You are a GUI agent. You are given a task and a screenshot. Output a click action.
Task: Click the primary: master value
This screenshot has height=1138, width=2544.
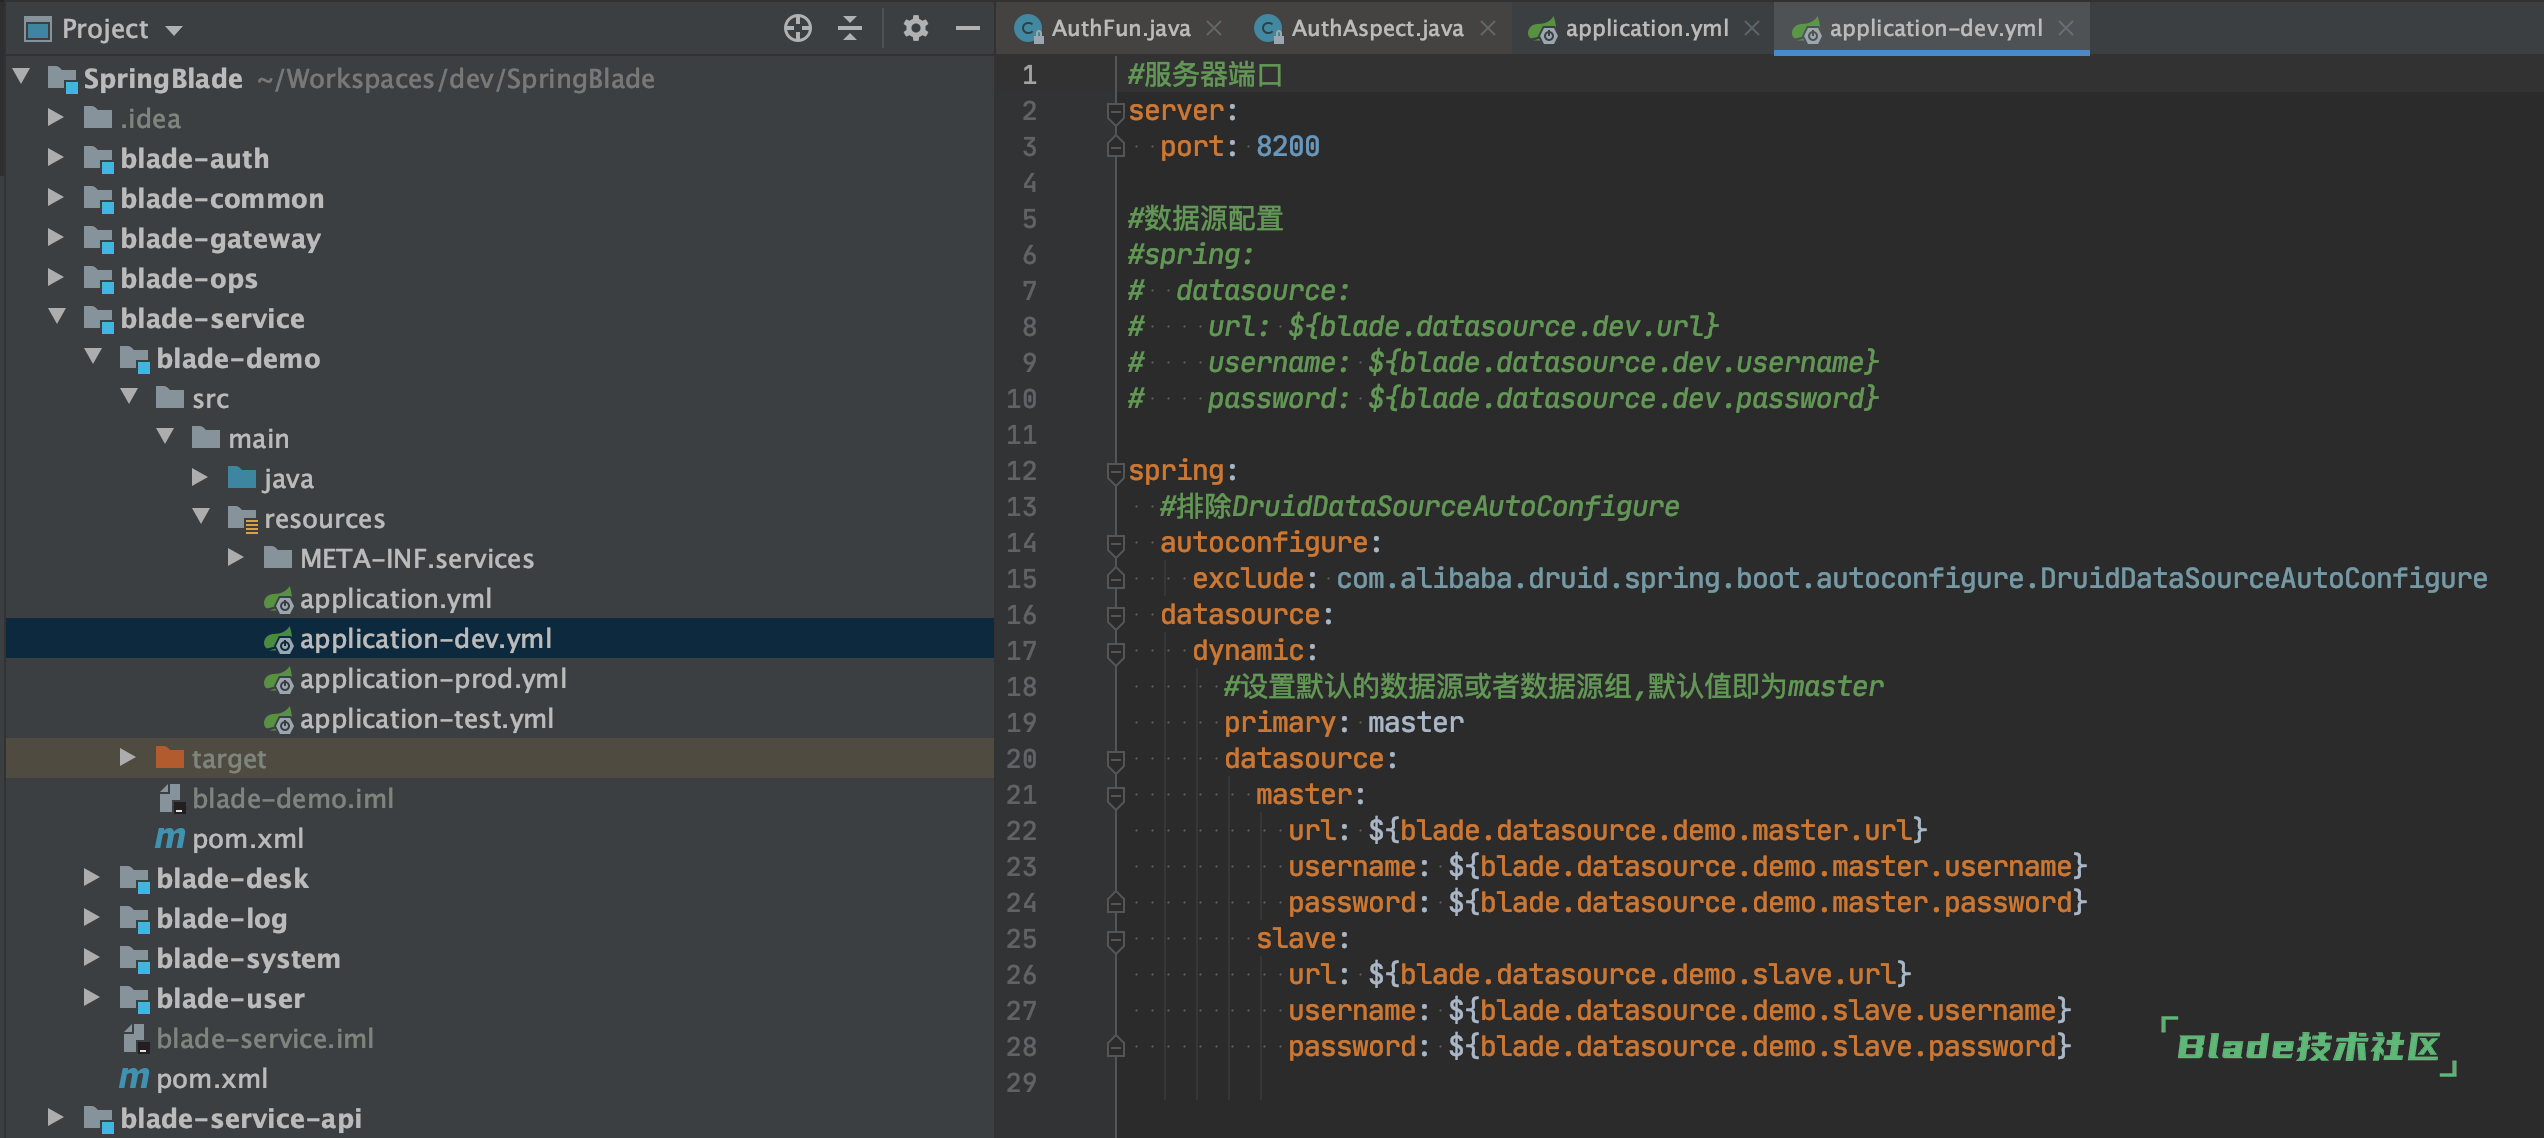[1415, 723]
